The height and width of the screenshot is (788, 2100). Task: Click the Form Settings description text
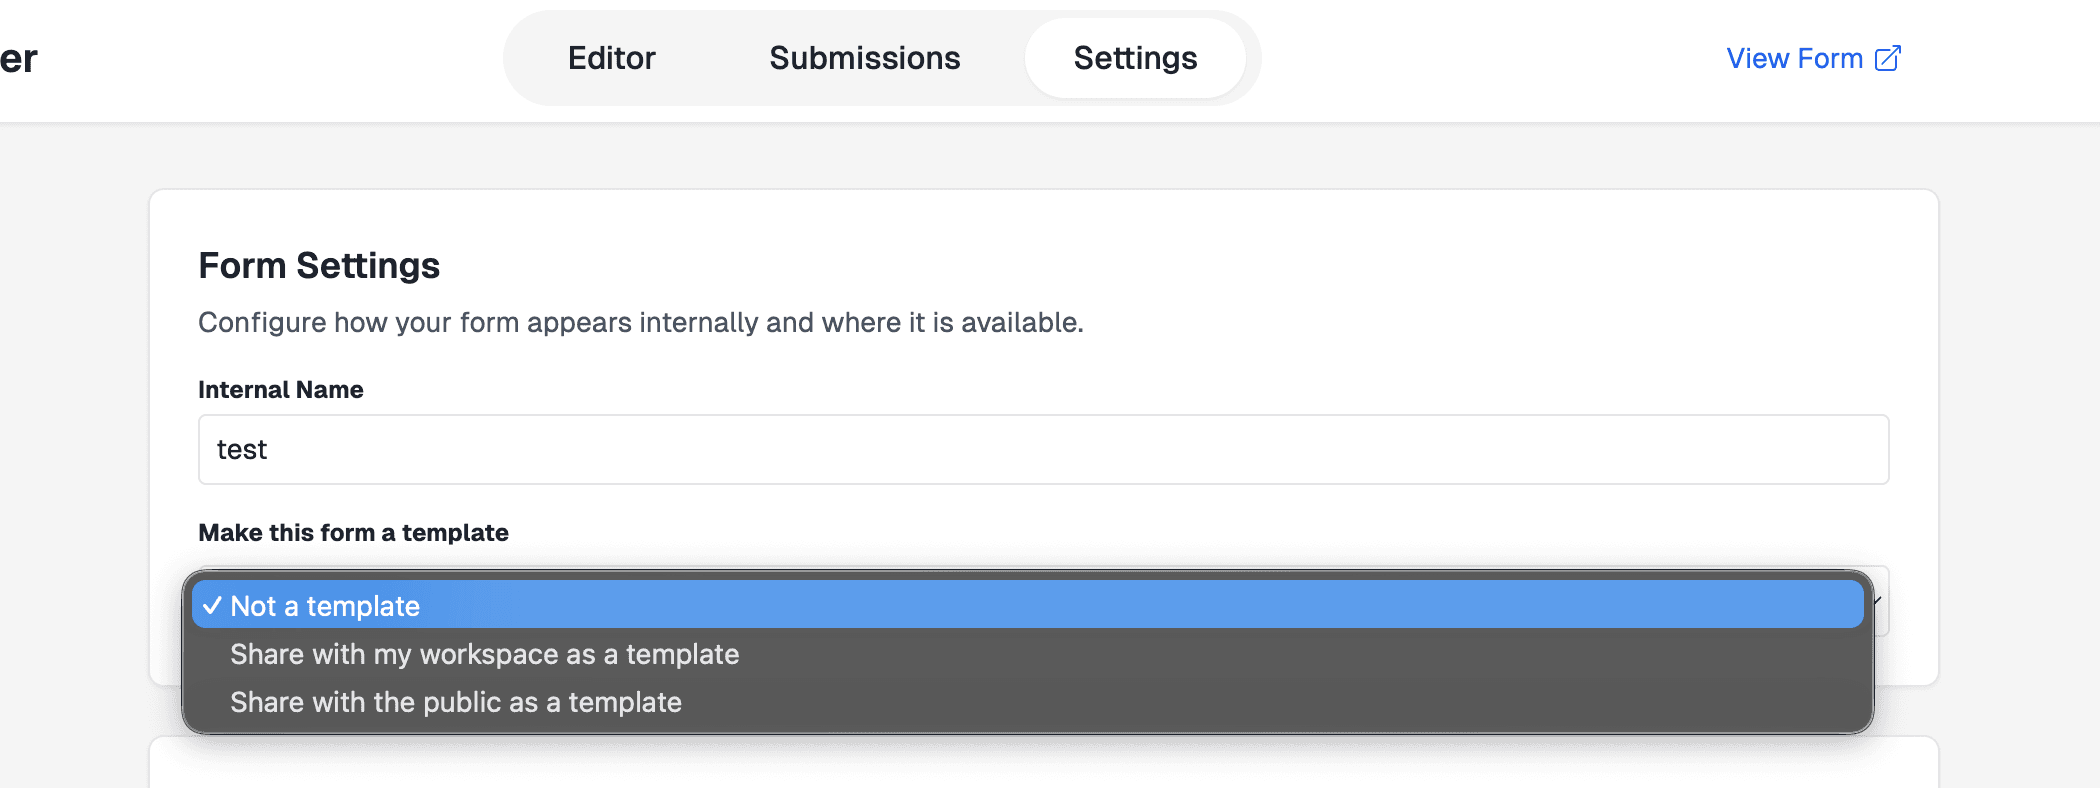[x=641, y=322]
